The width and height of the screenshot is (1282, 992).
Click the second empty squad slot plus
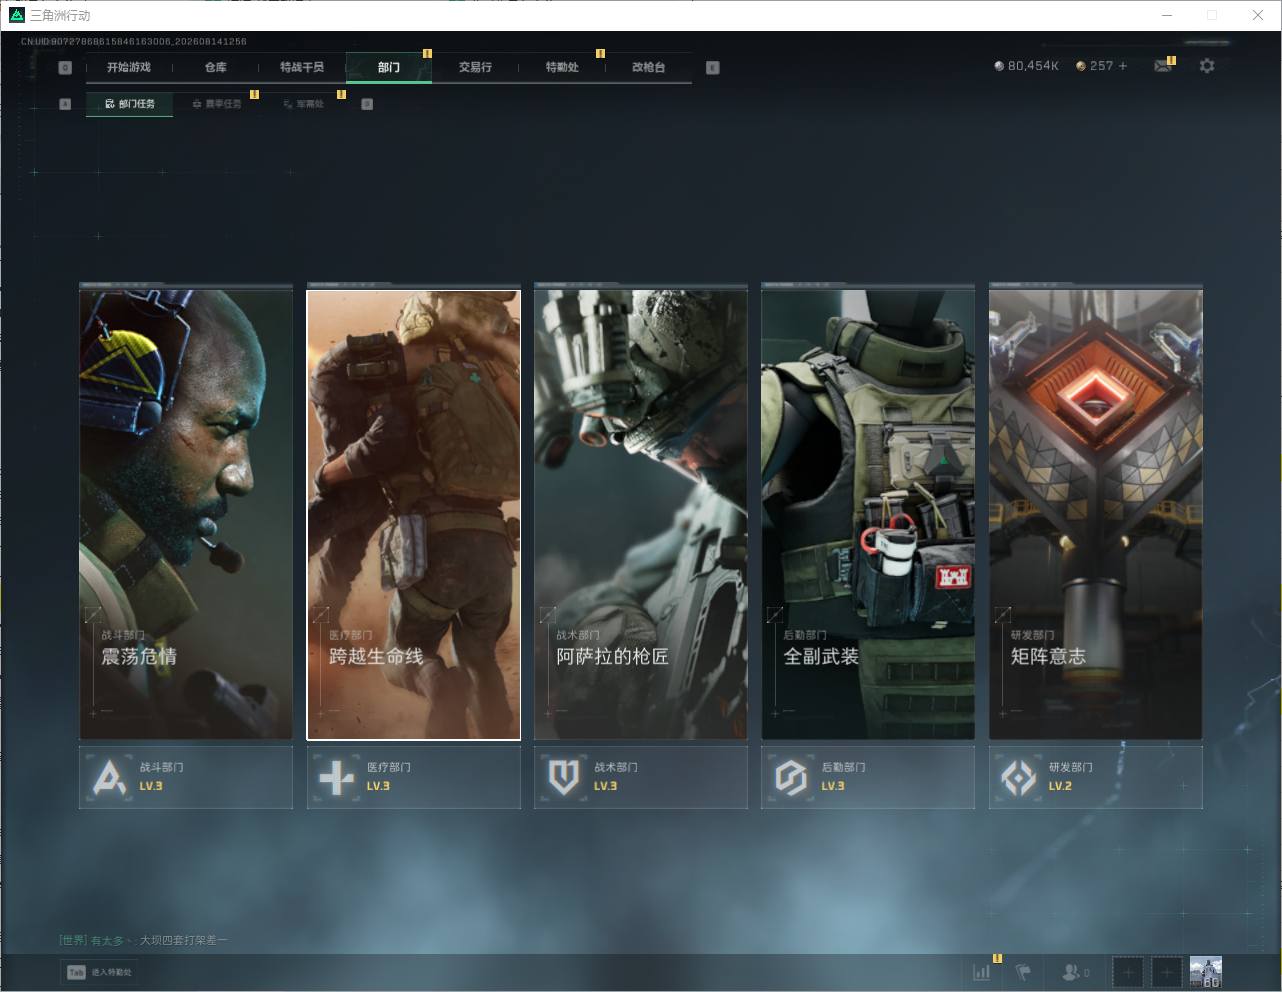[1166, 971]
